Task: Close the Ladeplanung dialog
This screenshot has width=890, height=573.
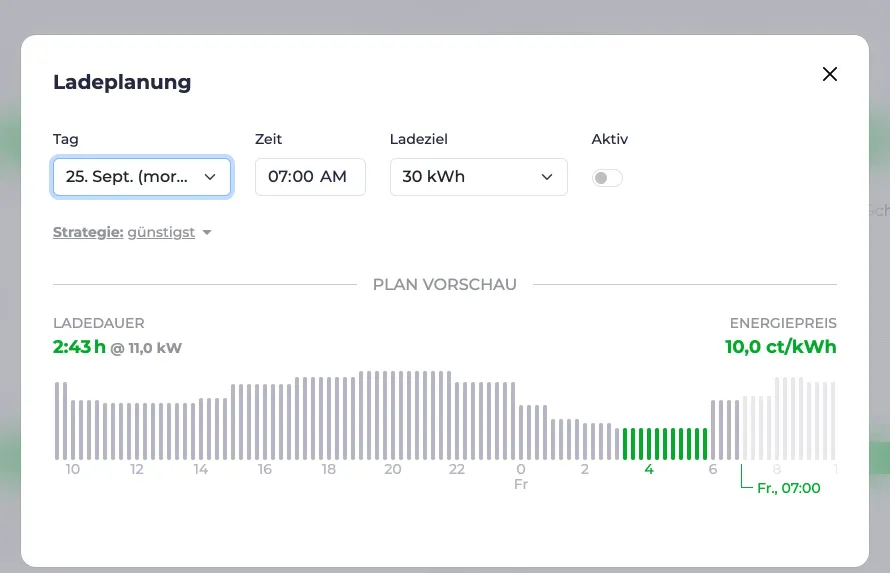Action: point(829,74)
